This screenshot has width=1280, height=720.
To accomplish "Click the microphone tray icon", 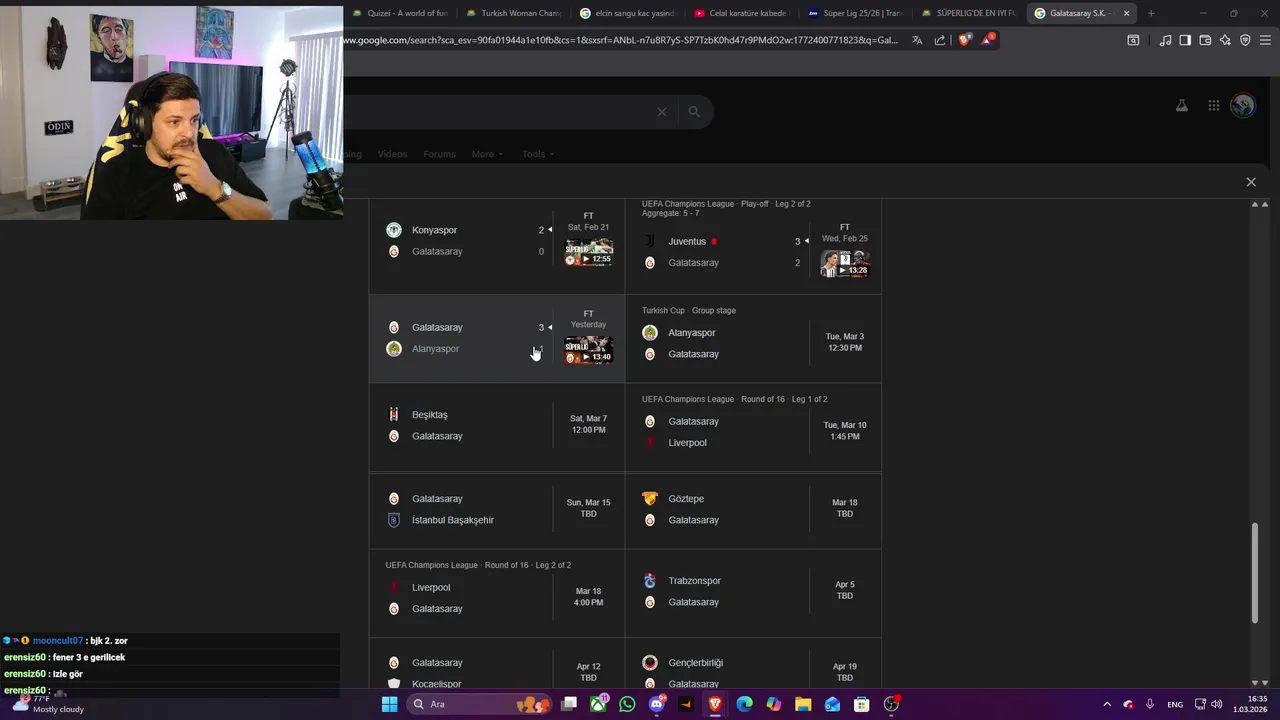I will [x=1150, y=704].
